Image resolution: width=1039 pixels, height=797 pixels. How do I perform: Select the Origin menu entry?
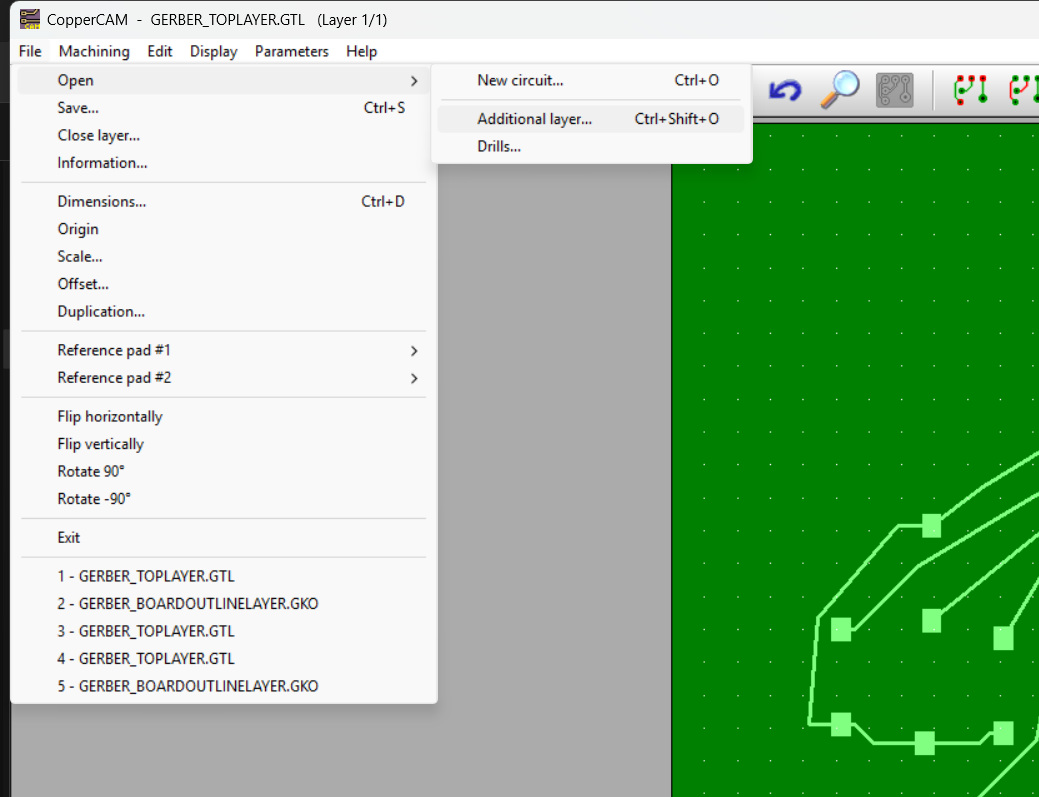pos(224,229)
